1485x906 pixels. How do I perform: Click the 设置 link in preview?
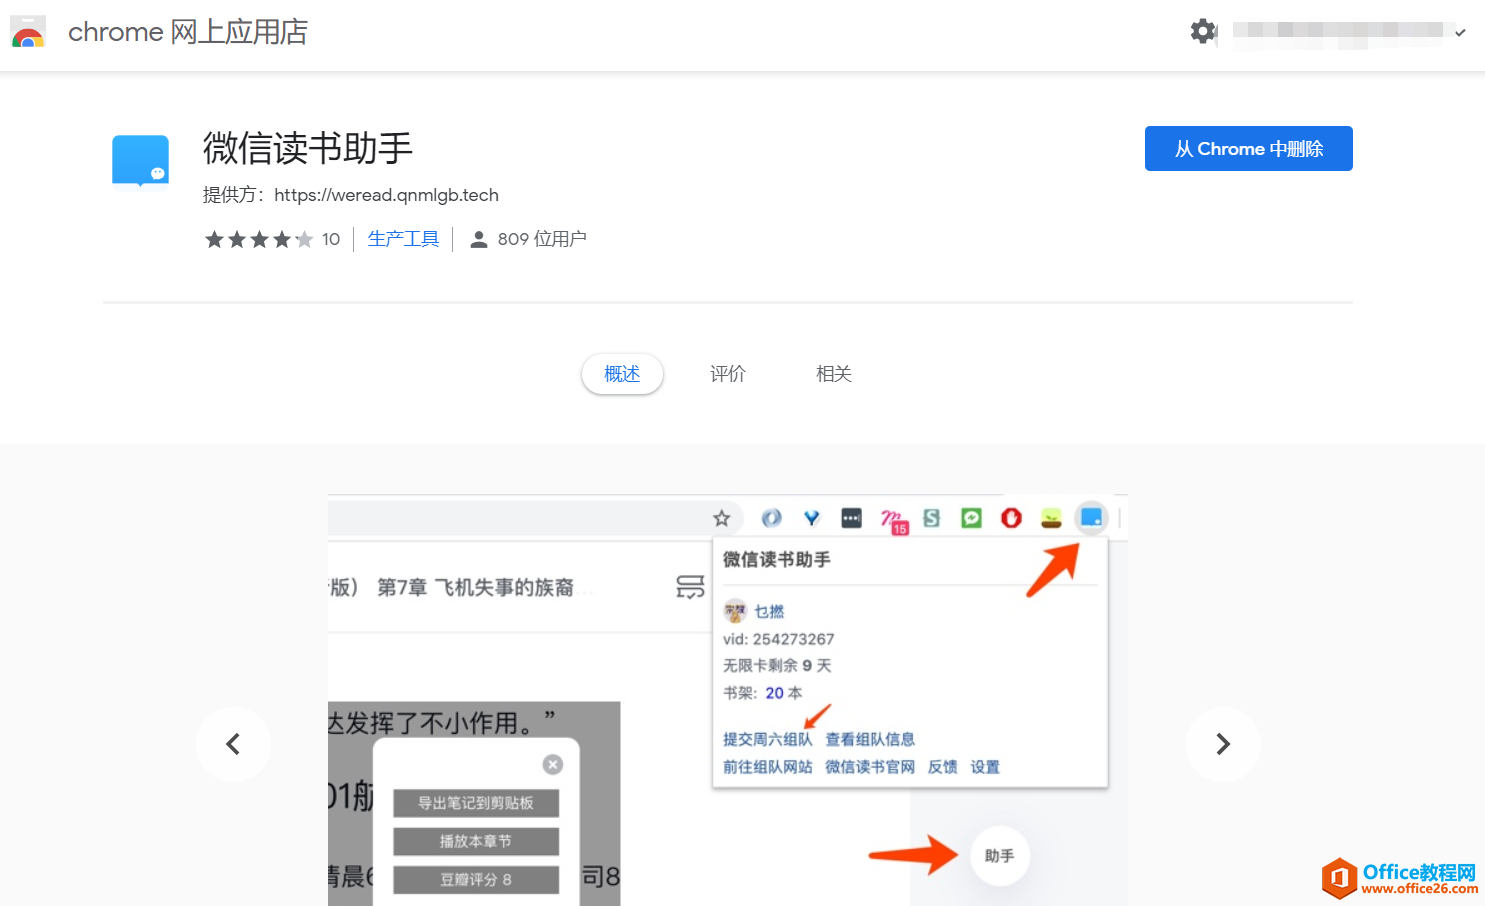(985, 767)
